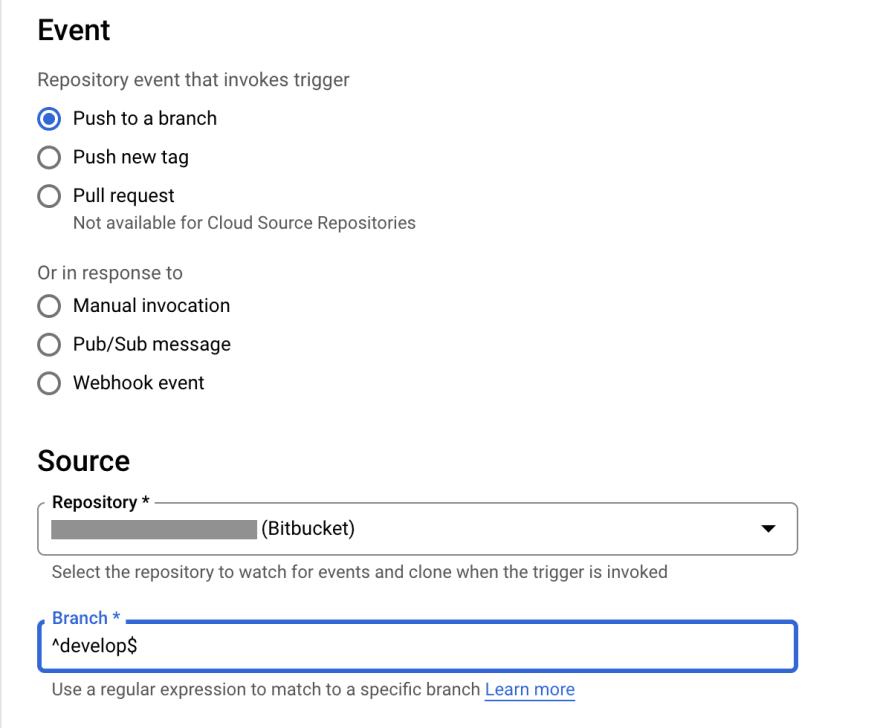880x728 pixels.
Task: Click the "Pub/Sub message" label text
Action: 152,344
